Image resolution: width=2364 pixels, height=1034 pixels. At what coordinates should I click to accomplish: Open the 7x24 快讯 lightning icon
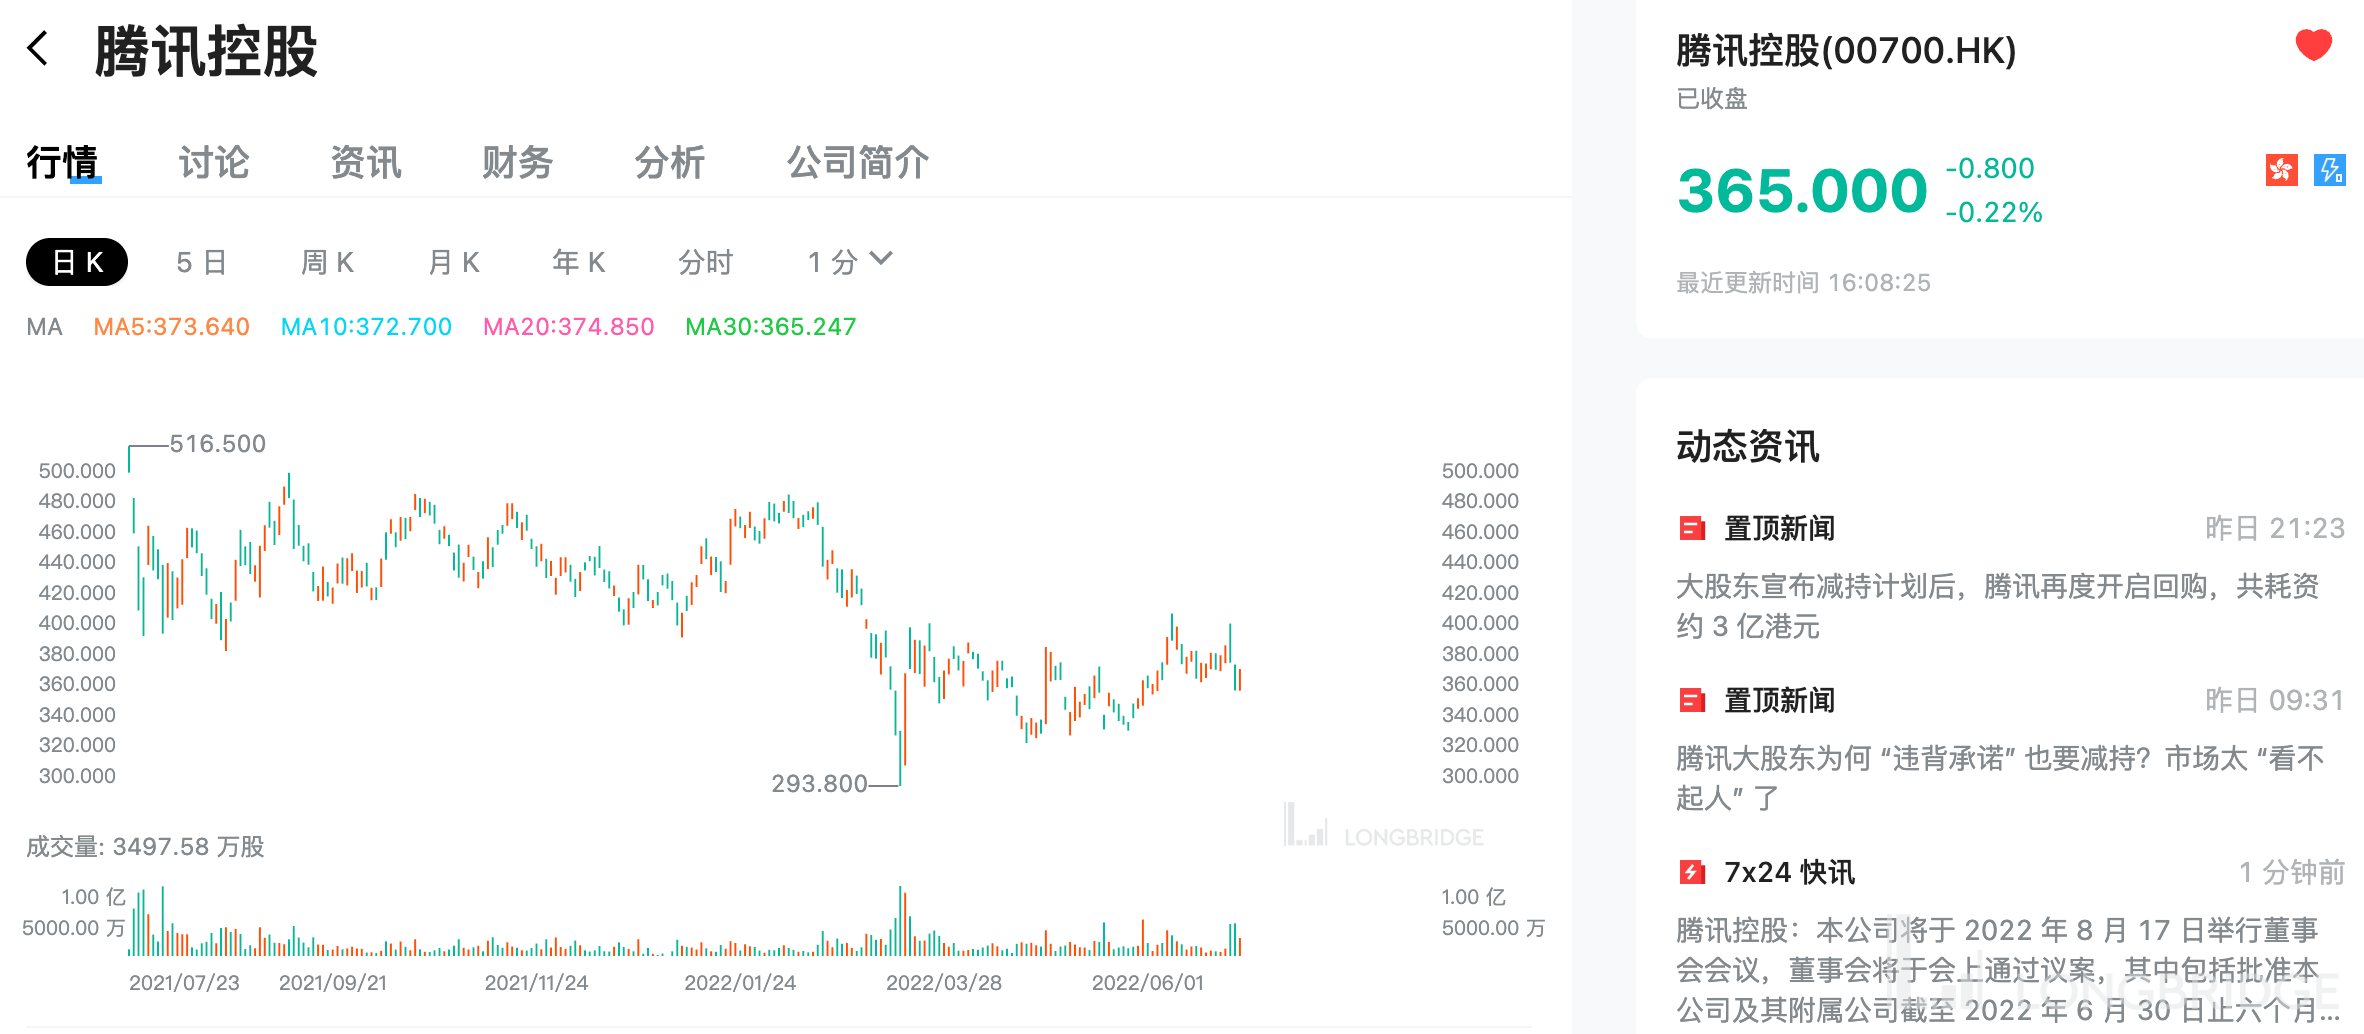[1692, 872]
